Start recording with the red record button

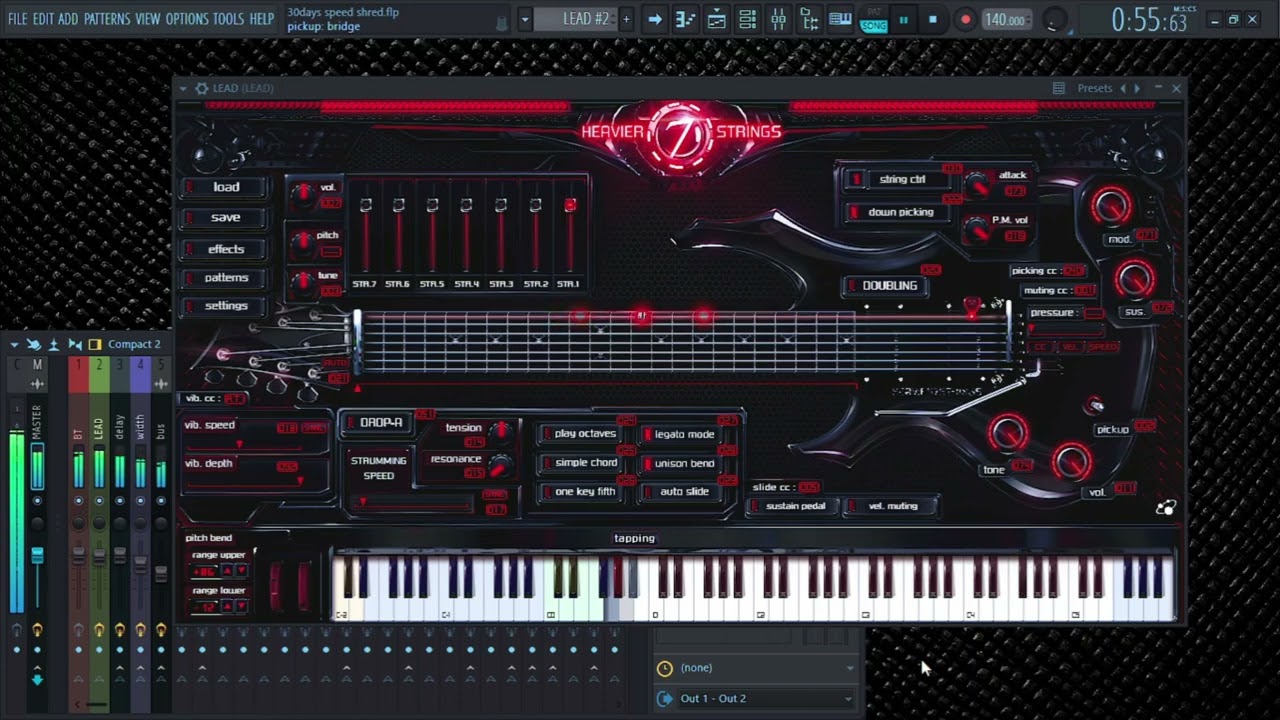point(965,20)
